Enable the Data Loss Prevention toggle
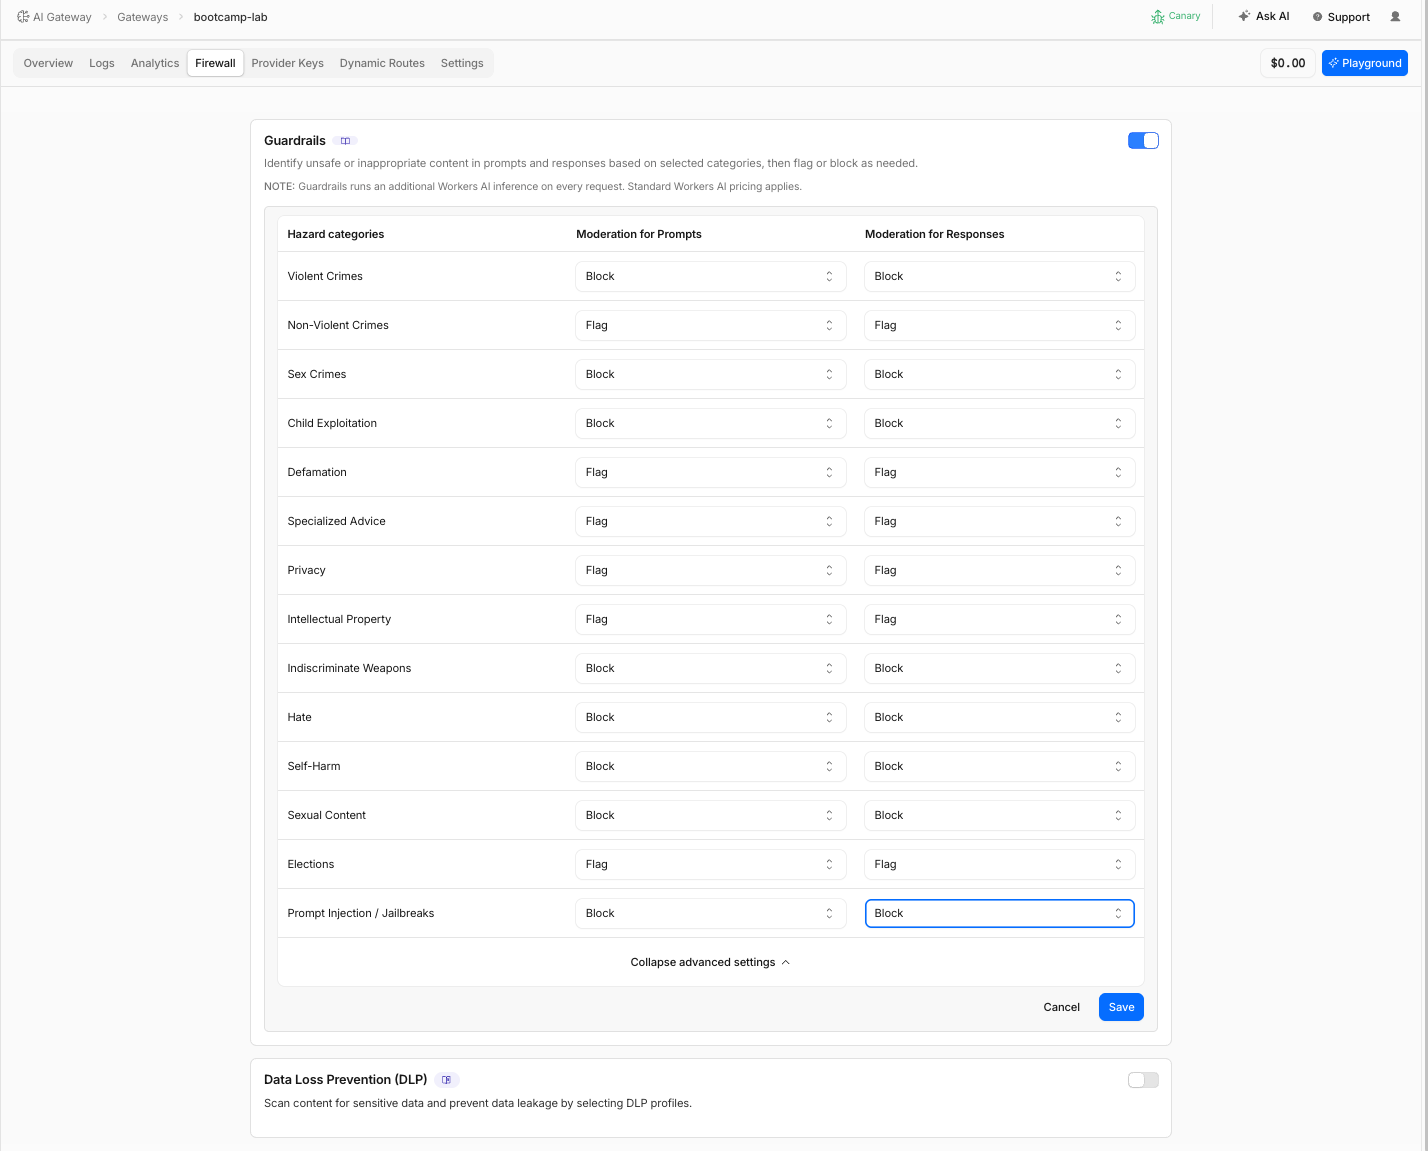1428x1151 pixels. pos(1143,1080)
